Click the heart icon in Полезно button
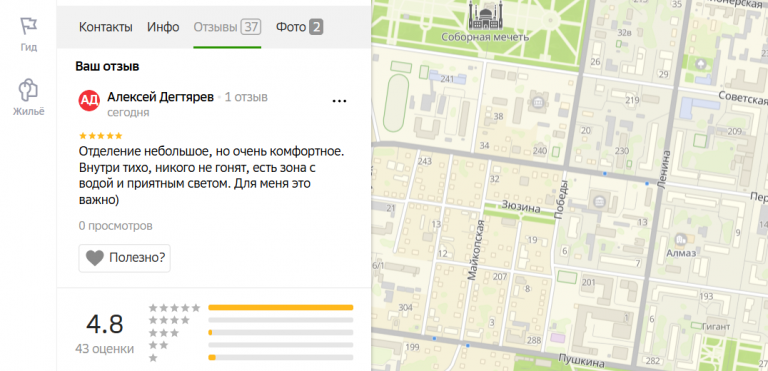The image size is (768, 371). coord(95,258)
